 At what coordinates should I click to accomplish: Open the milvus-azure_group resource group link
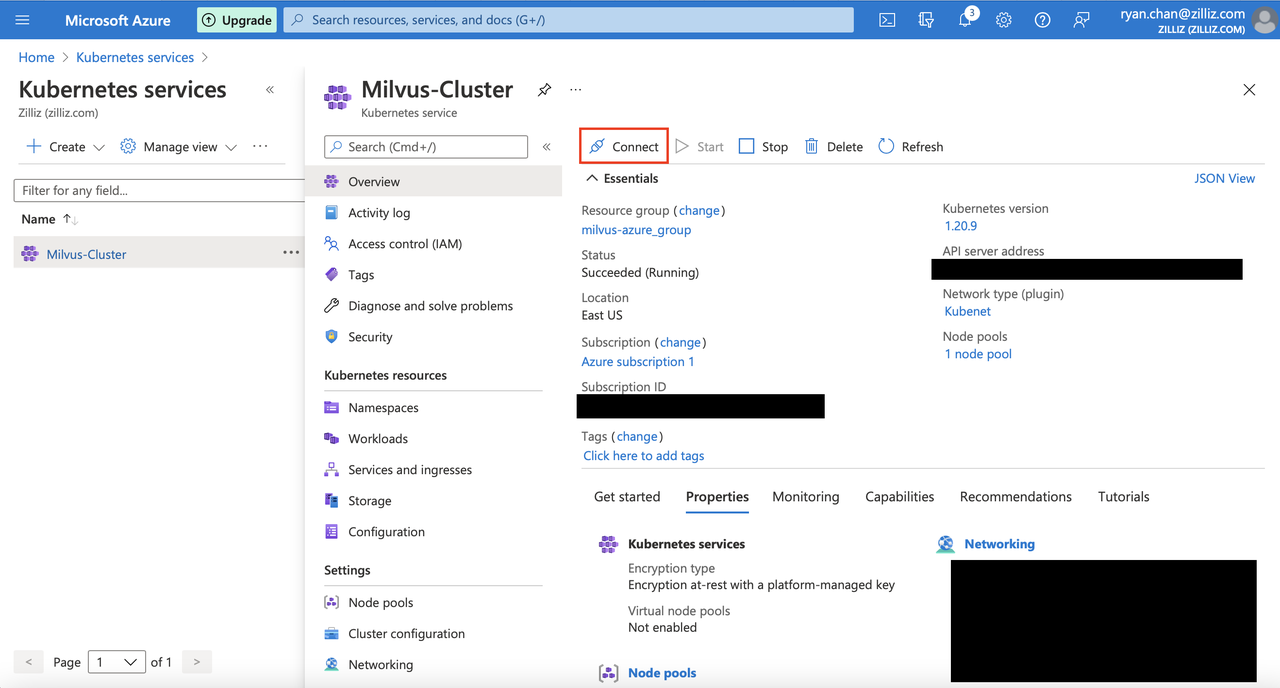coord(636,230)
